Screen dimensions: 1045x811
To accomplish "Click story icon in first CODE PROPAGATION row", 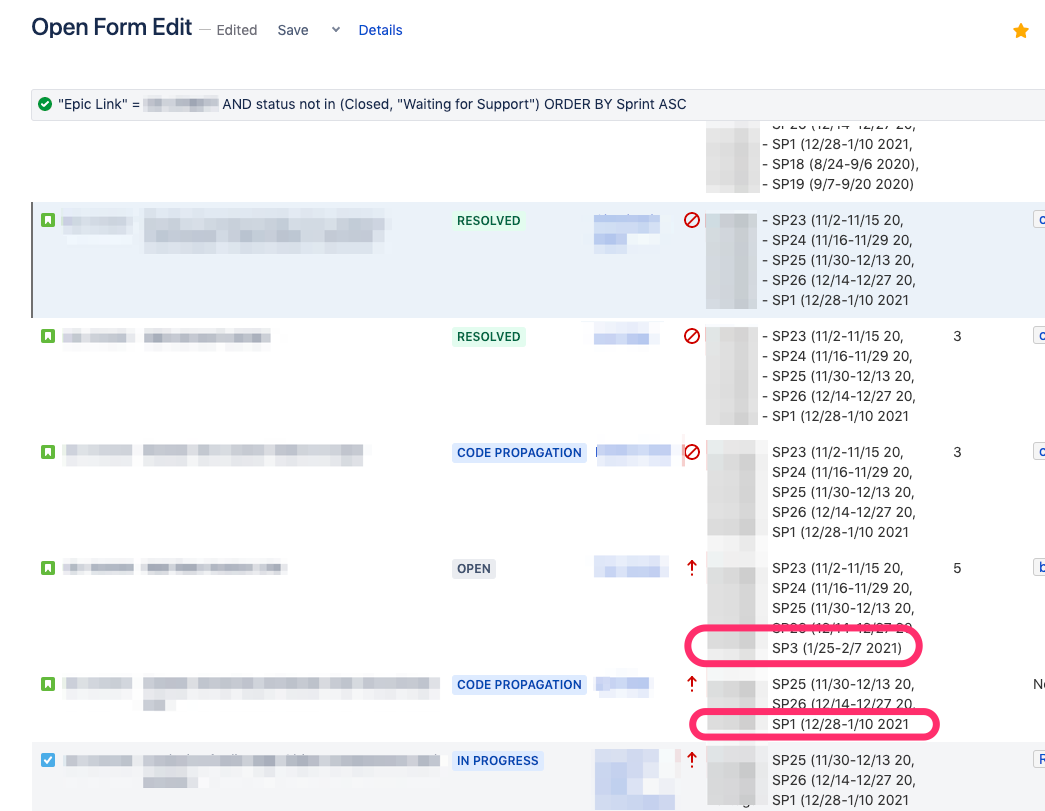I will (x=48, y=452).
